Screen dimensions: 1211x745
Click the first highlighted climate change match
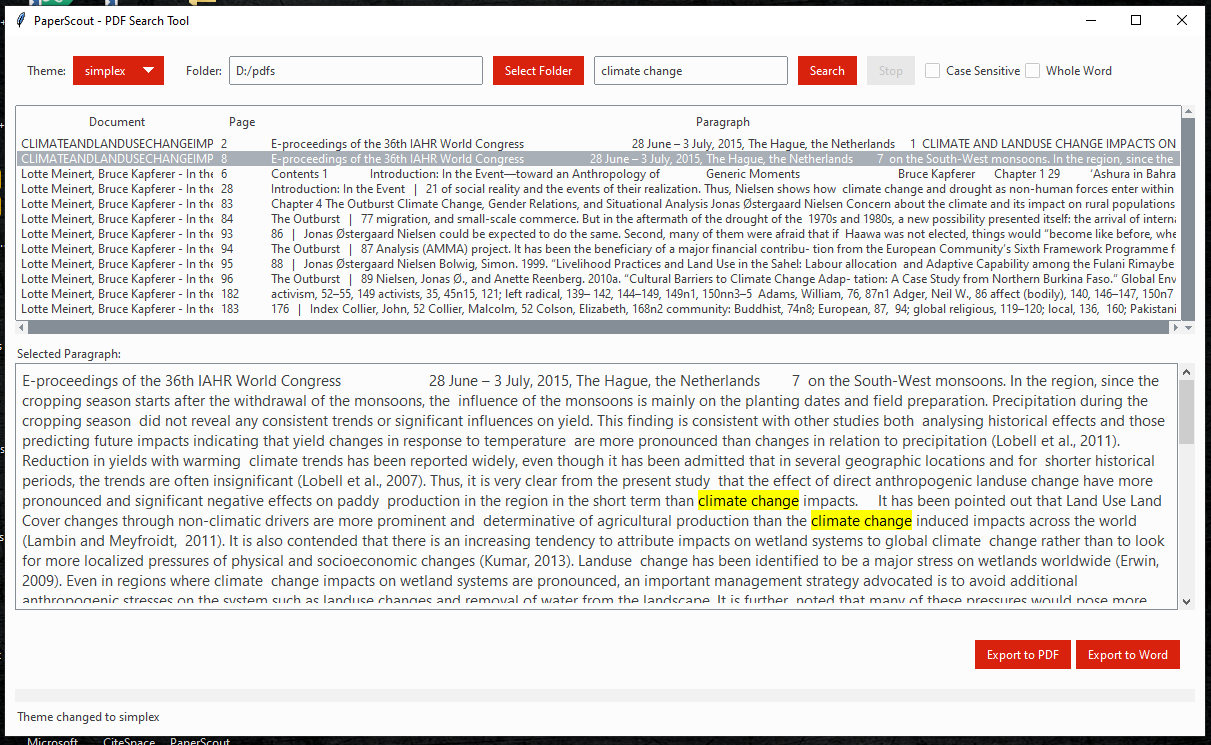pyautogui.click(x=748, y=501)
